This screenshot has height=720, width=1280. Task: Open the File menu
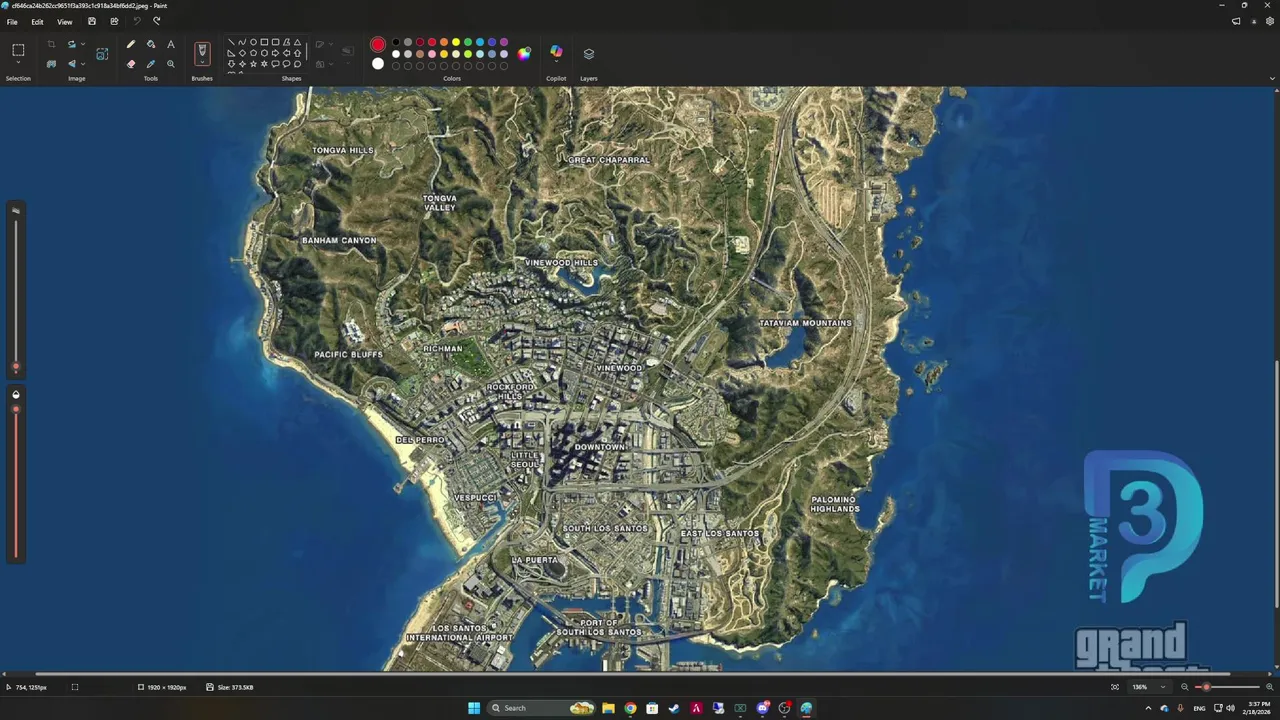point(12,21)
